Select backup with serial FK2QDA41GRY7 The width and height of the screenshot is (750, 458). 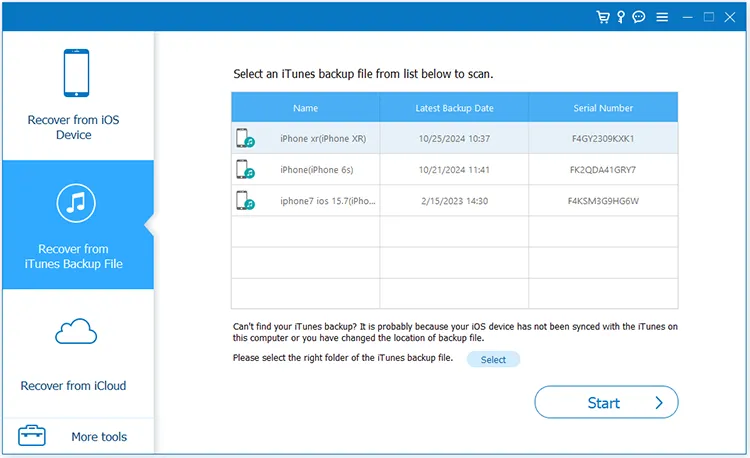[603, 169]
